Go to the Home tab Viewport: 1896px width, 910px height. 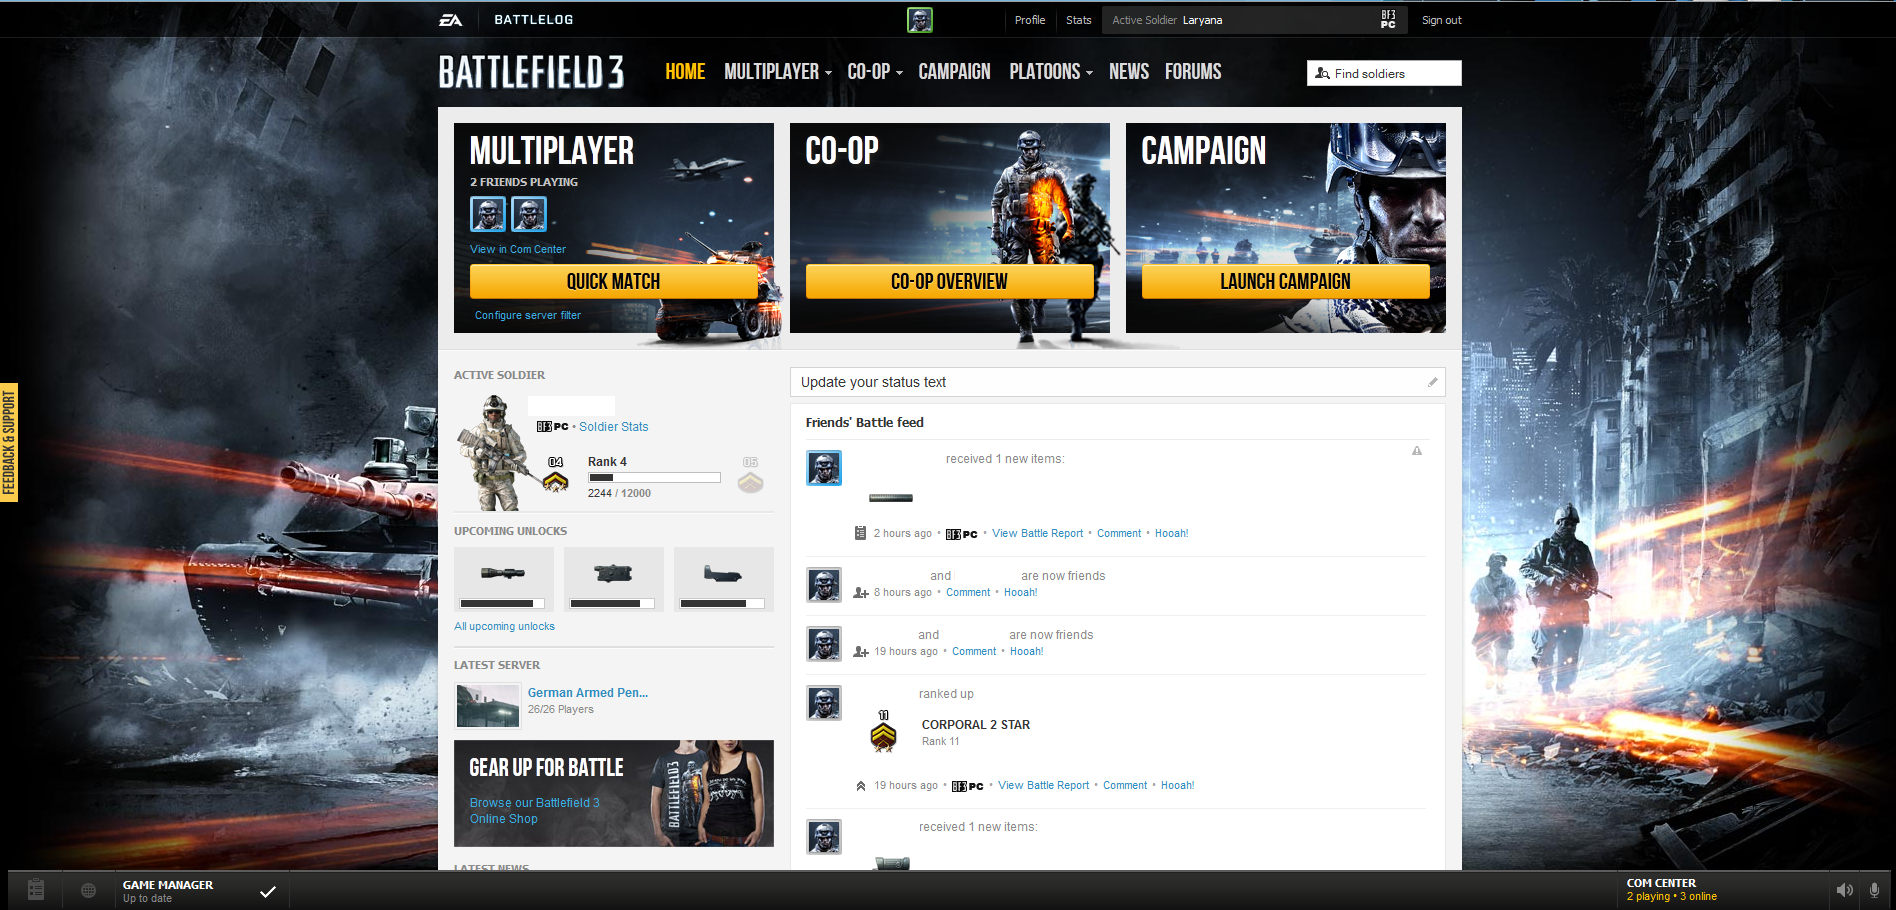685,72
